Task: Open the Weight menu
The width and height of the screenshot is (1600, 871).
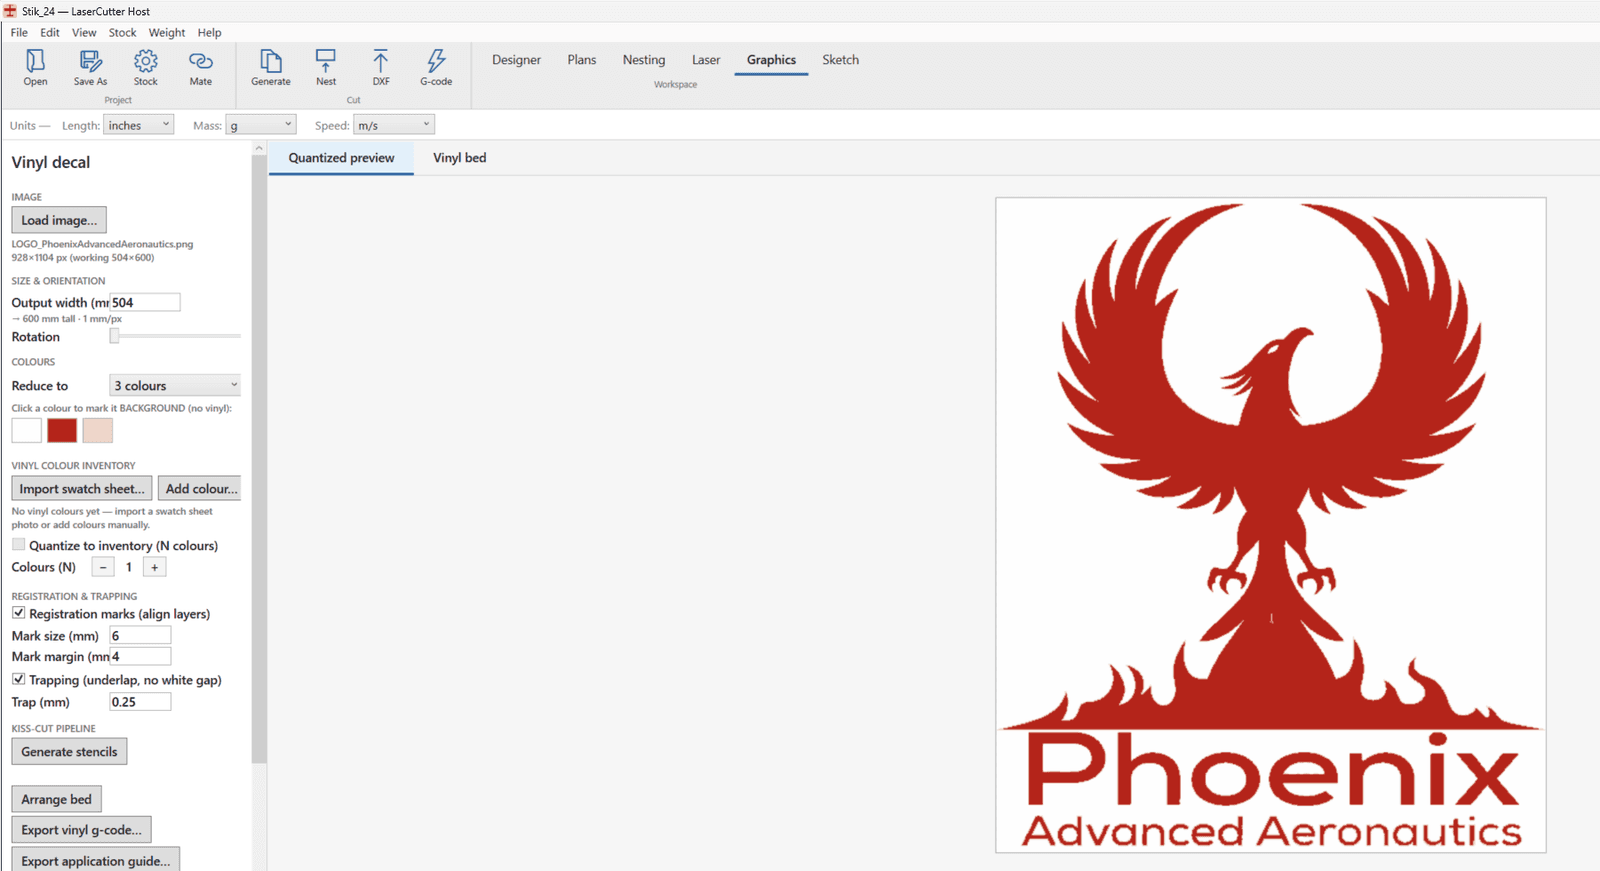Action: (167, 32)
